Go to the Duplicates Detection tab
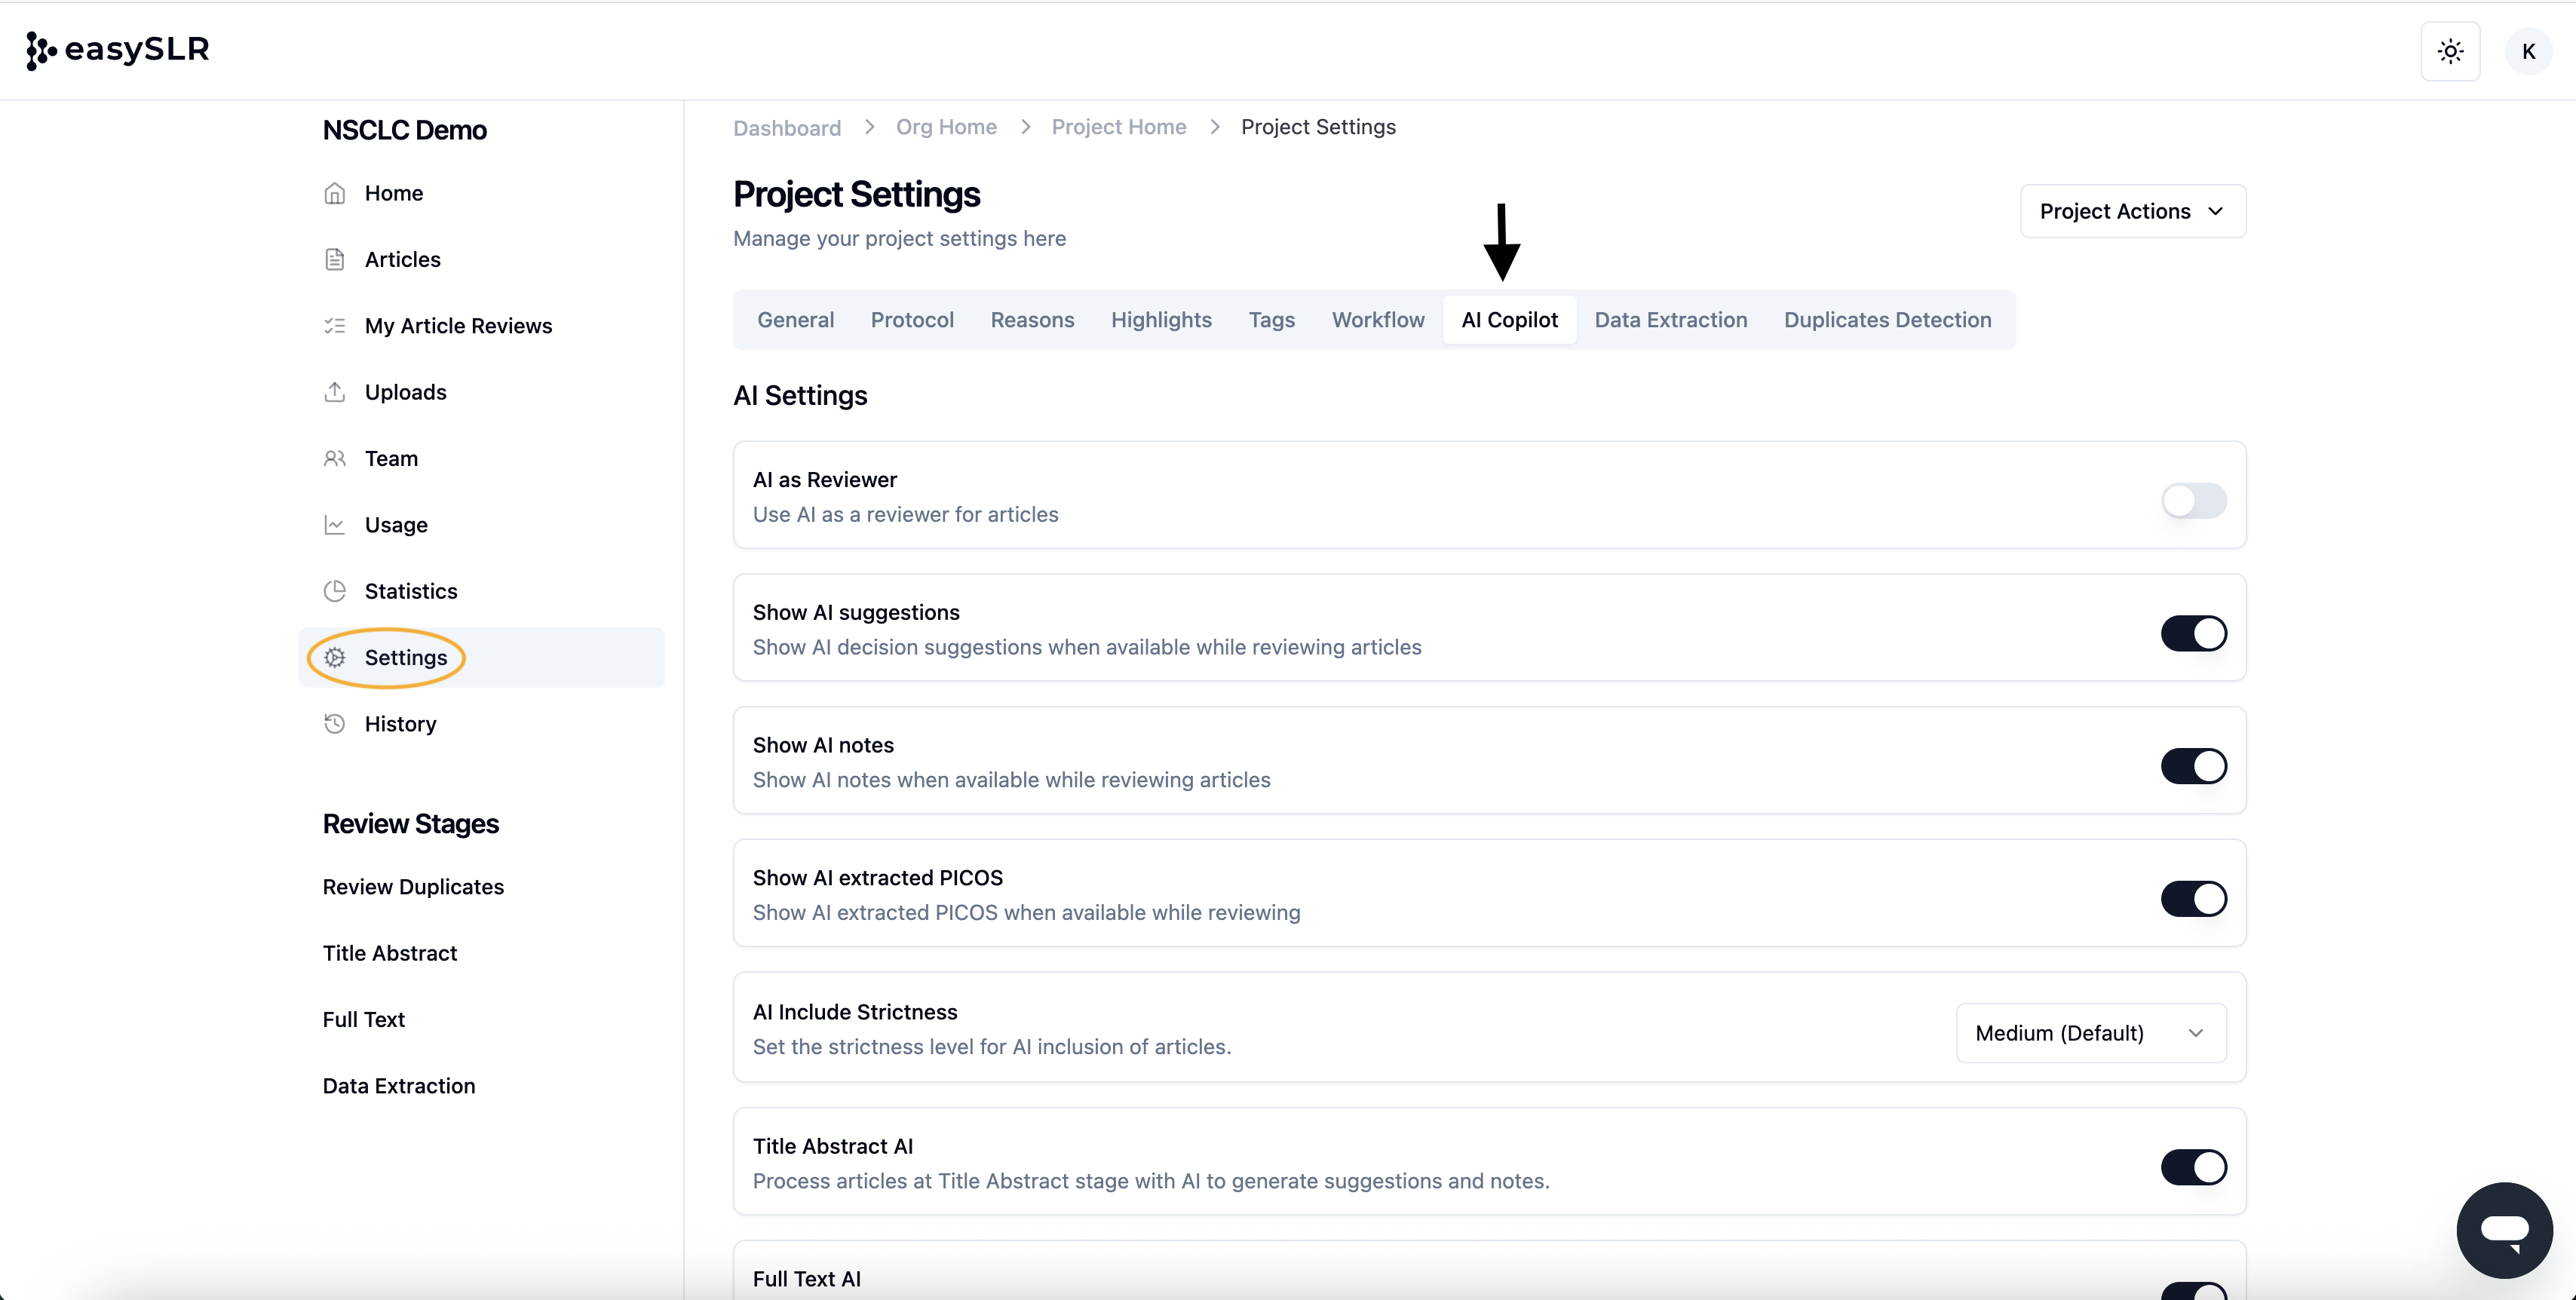2576x1300 pixels. pyautogui.click(x=1887, y=320)
